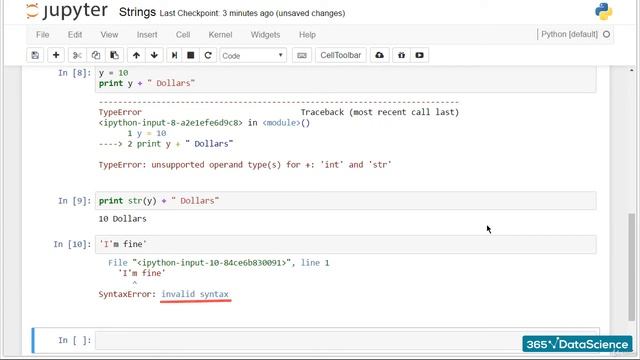
Task: Open the command palette keyboard icon
Action: tap(302, 55)
